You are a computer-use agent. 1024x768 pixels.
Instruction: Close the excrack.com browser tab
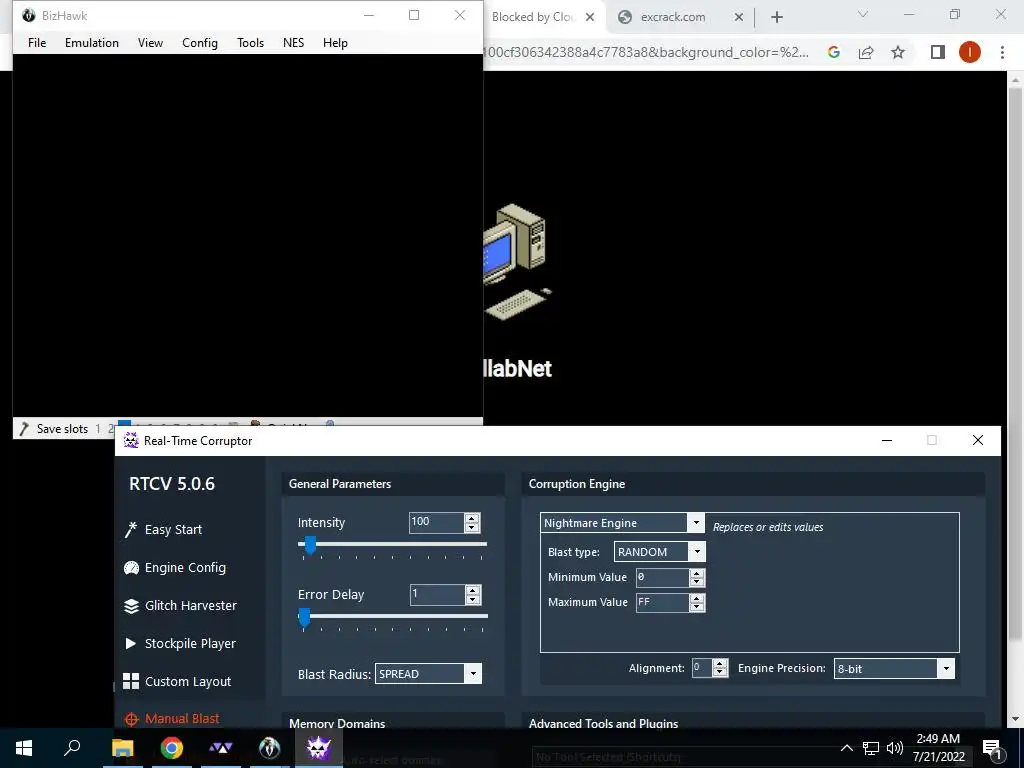739,17
